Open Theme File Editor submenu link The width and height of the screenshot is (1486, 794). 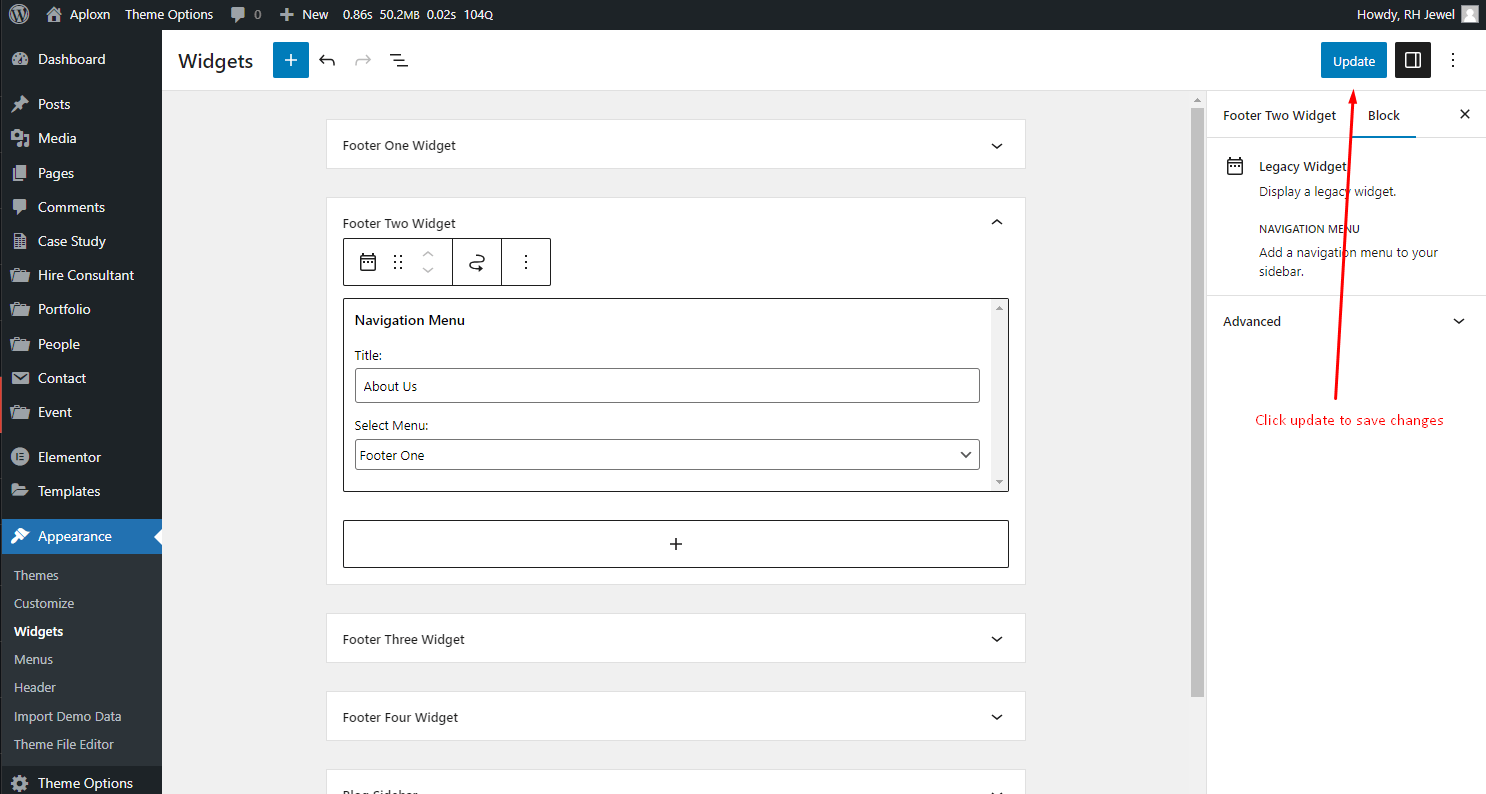[x=64, y=744]
